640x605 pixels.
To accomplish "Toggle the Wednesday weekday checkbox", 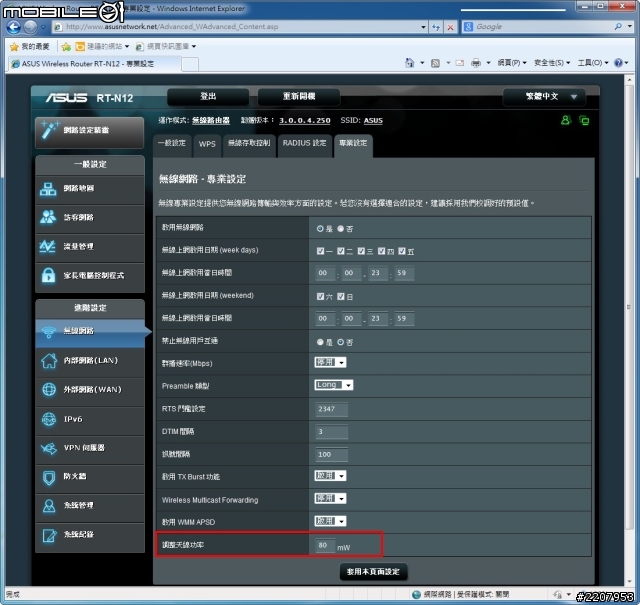I will tap(361, 251).
